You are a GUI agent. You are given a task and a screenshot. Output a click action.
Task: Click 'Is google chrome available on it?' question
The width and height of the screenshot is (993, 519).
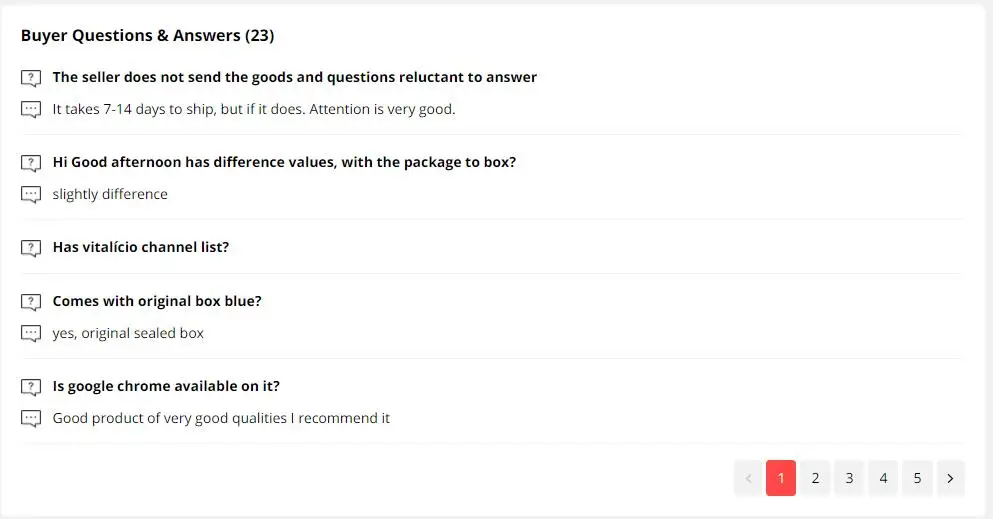166,386
